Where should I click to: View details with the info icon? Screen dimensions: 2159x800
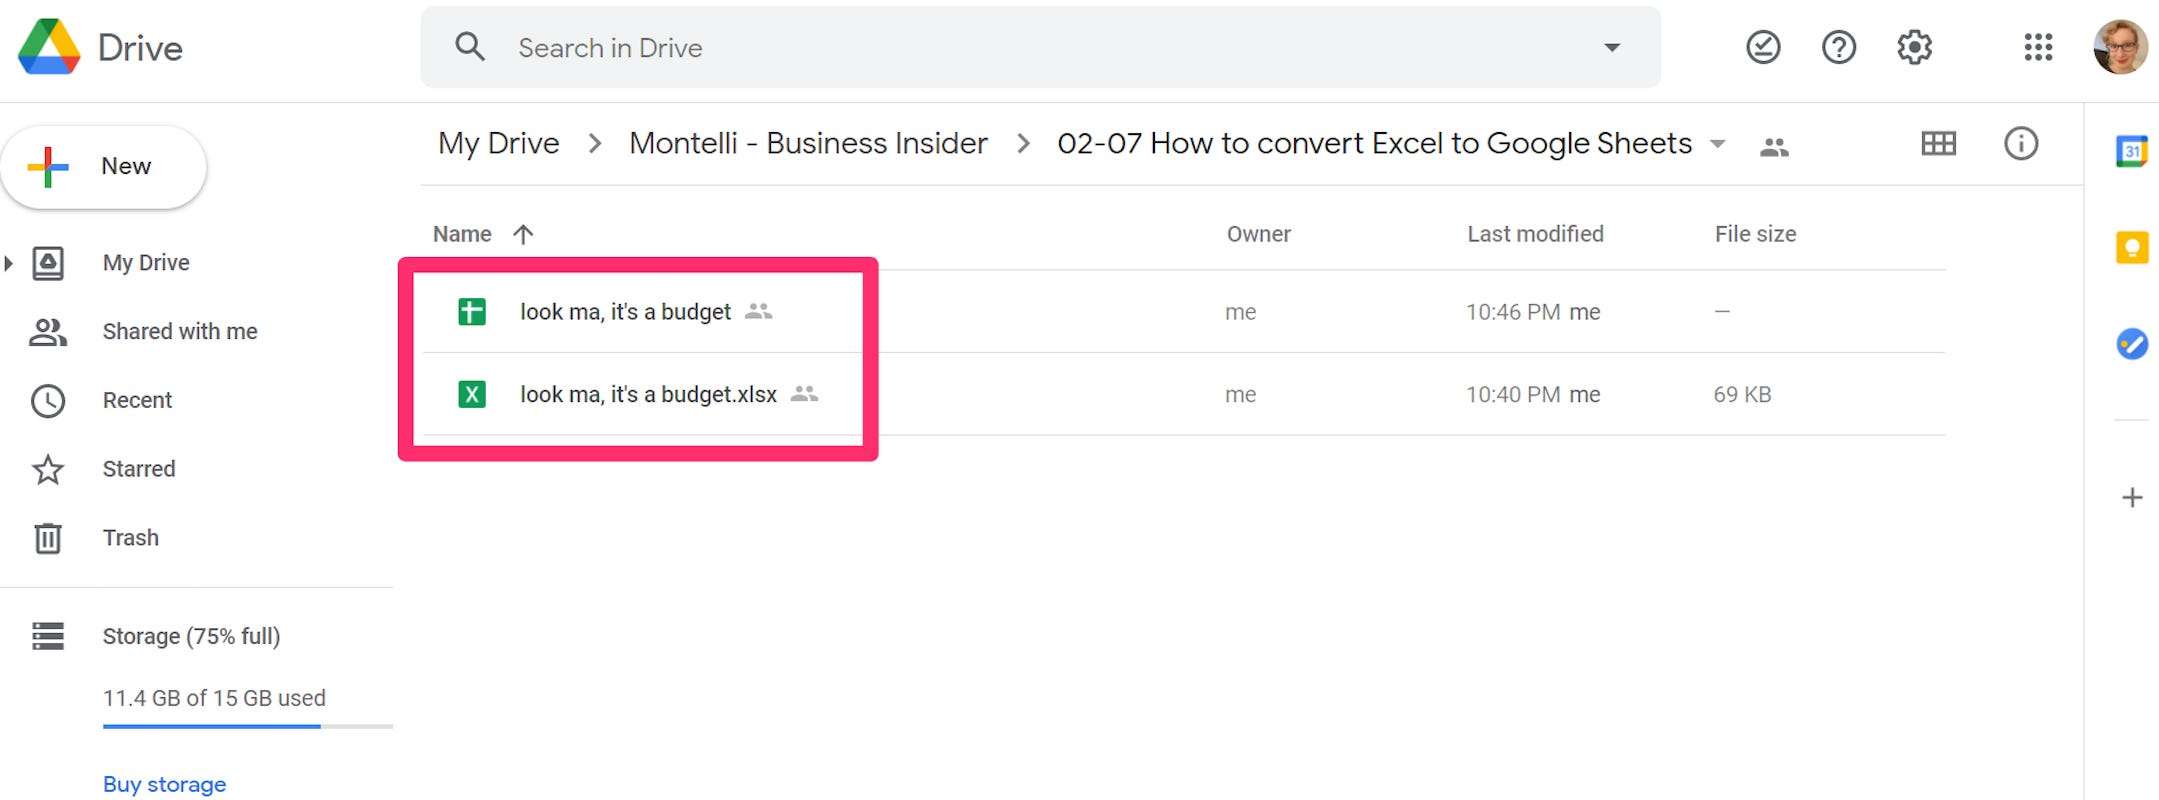click(2020, 144)
